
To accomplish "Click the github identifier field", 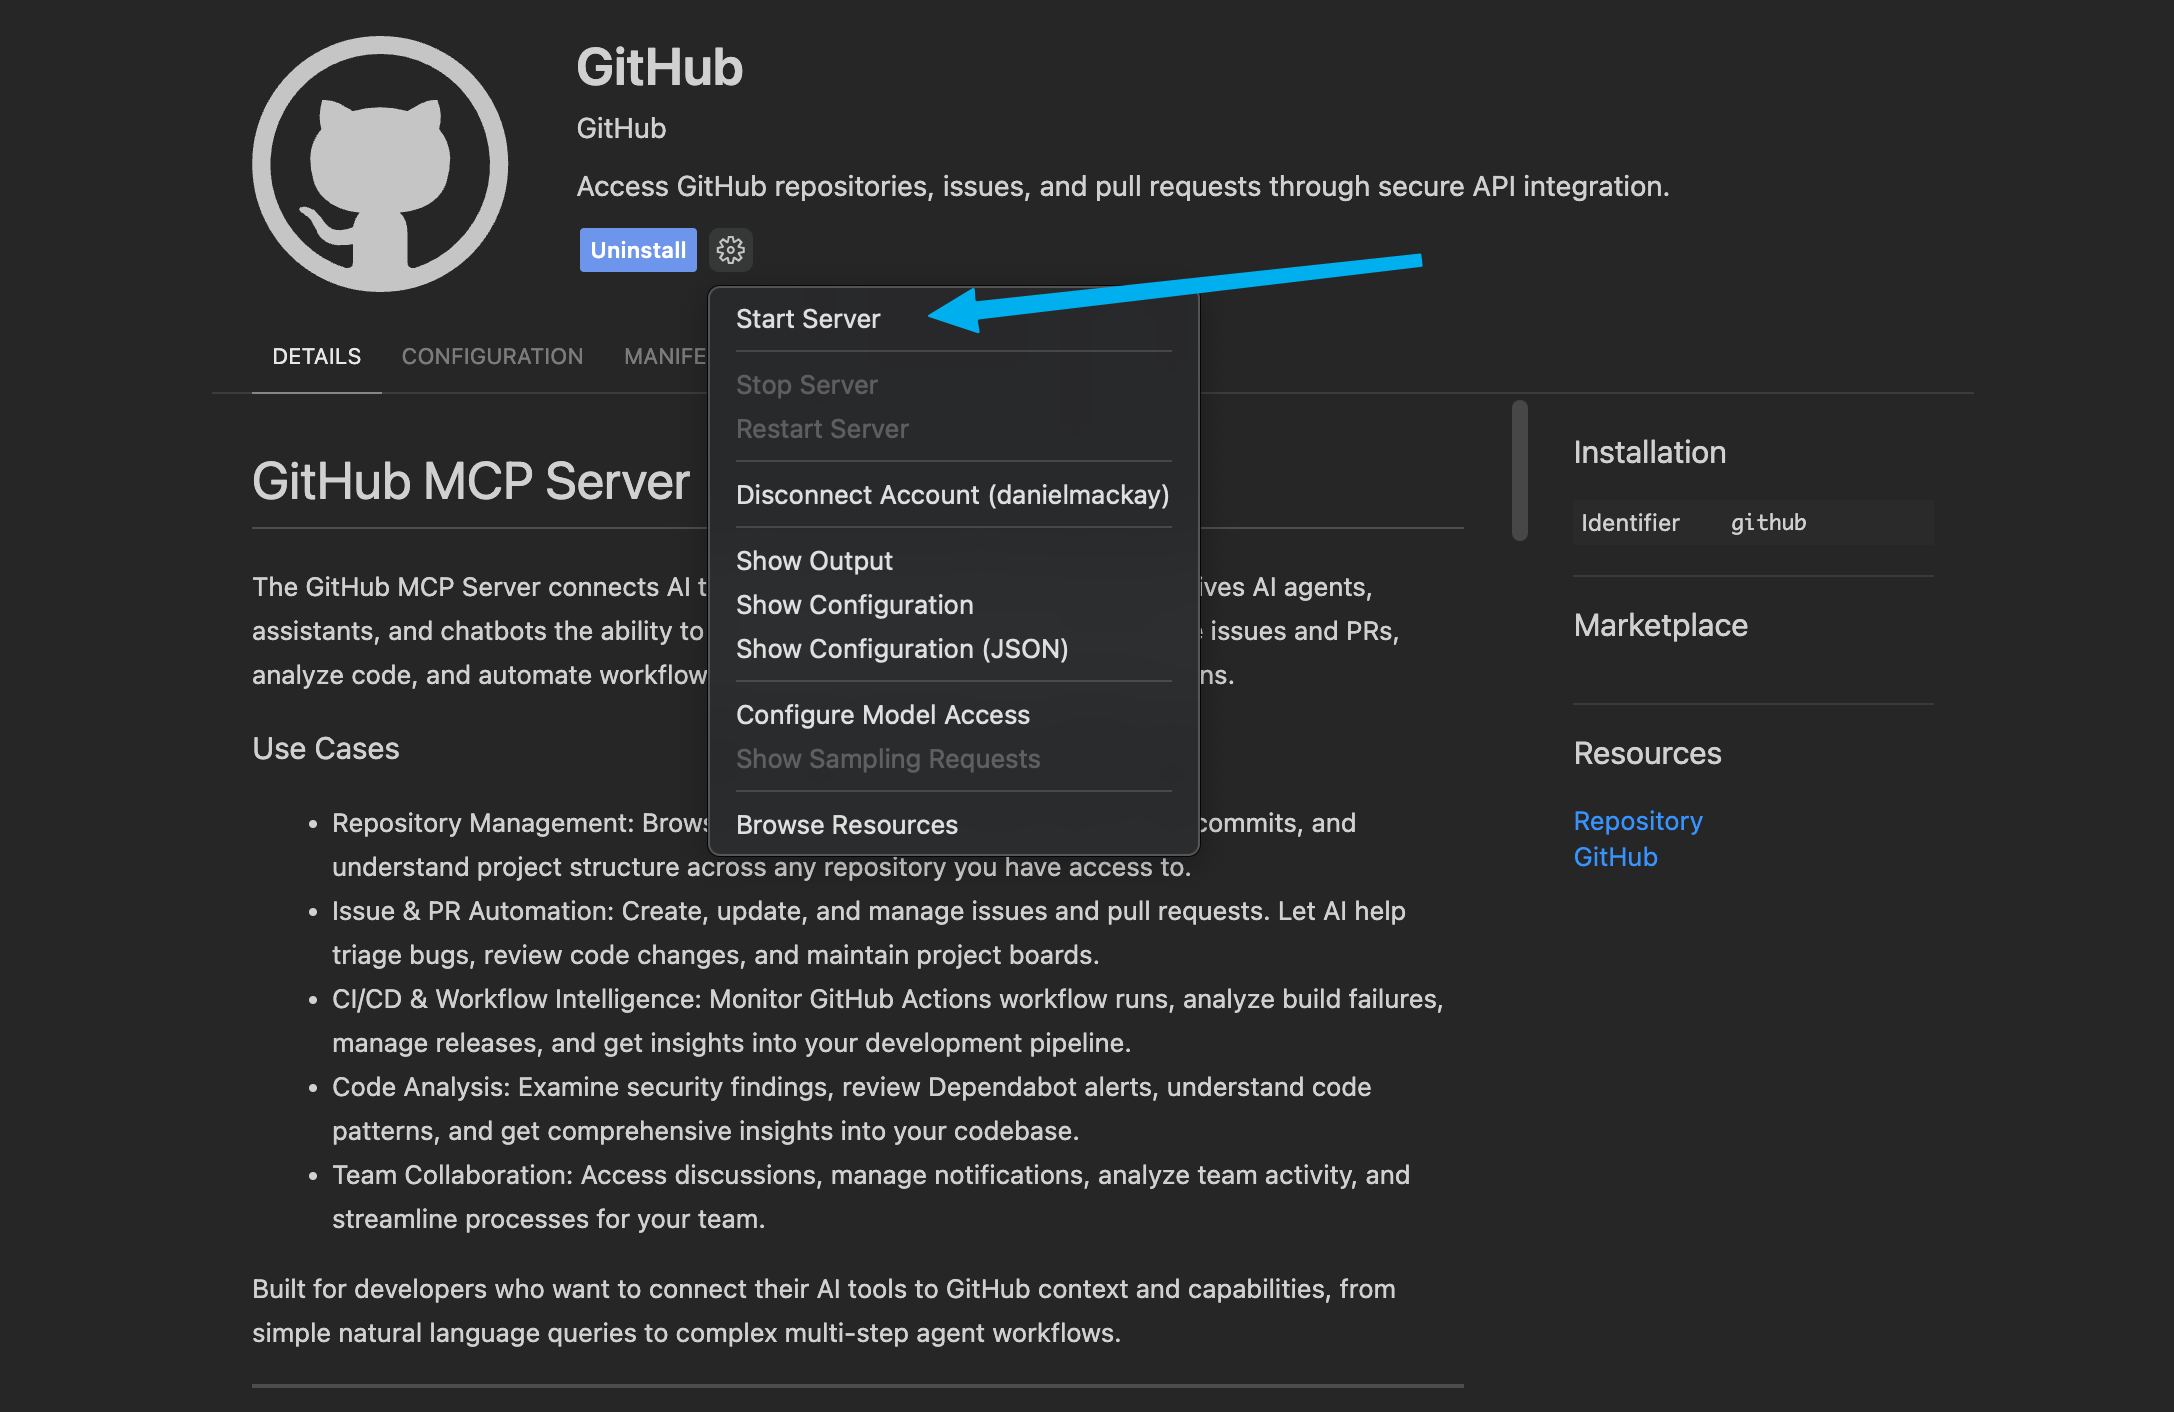I will 1768,522.
